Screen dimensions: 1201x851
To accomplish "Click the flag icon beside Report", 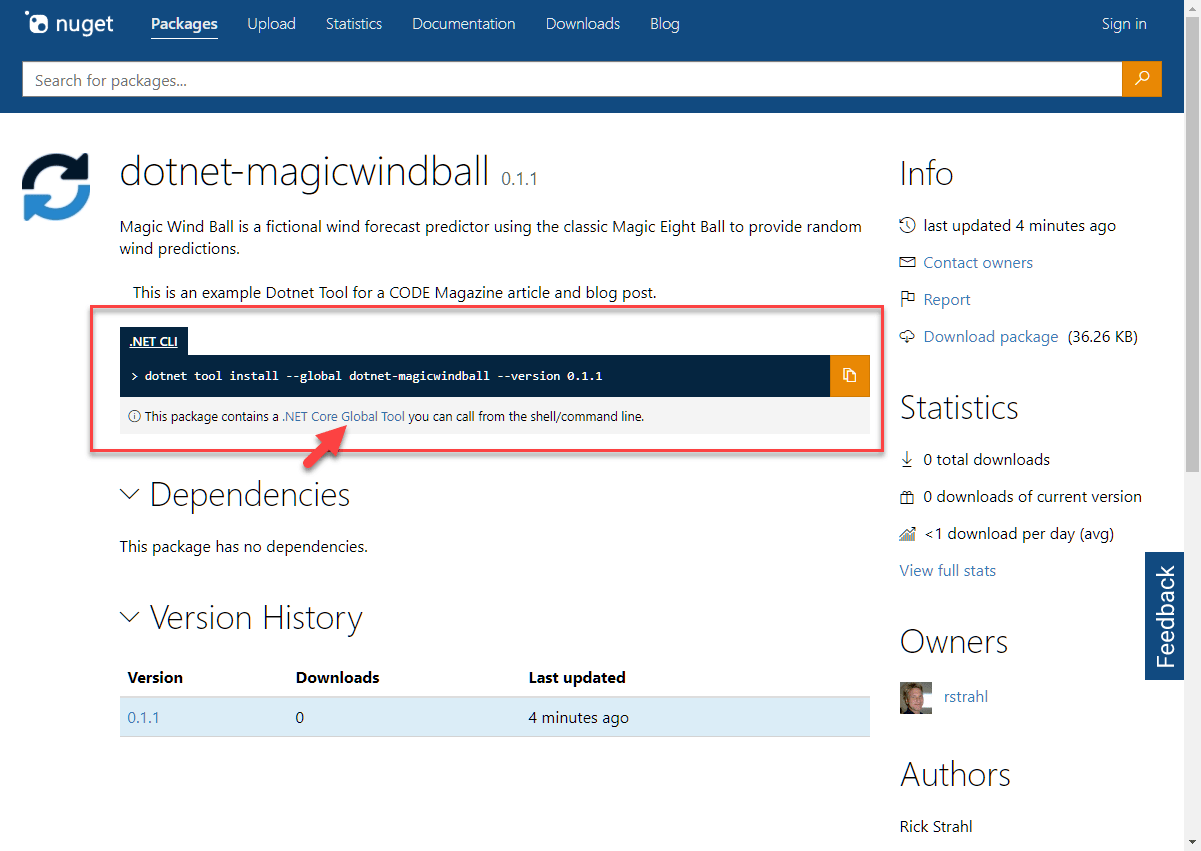I will click(907, 299).
